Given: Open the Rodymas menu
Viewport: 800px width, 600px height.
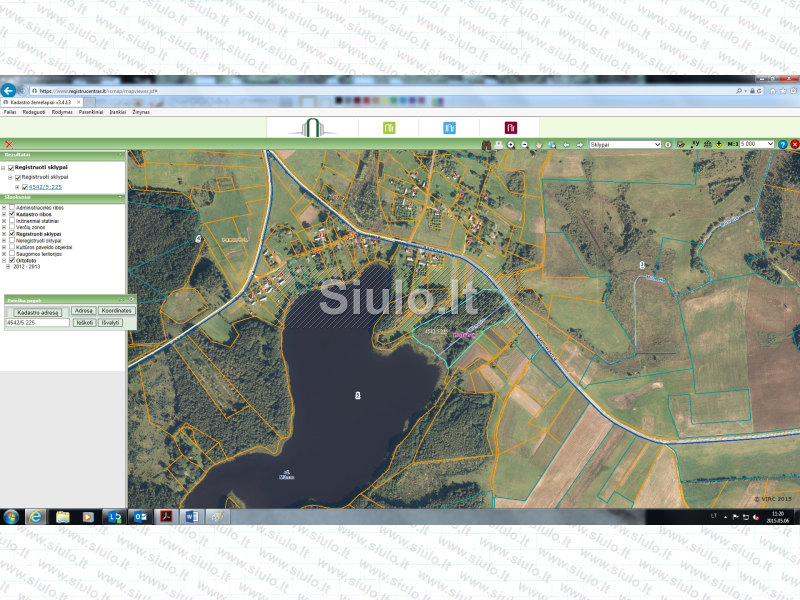Looking at the screenshot, I should click(62, 112).
